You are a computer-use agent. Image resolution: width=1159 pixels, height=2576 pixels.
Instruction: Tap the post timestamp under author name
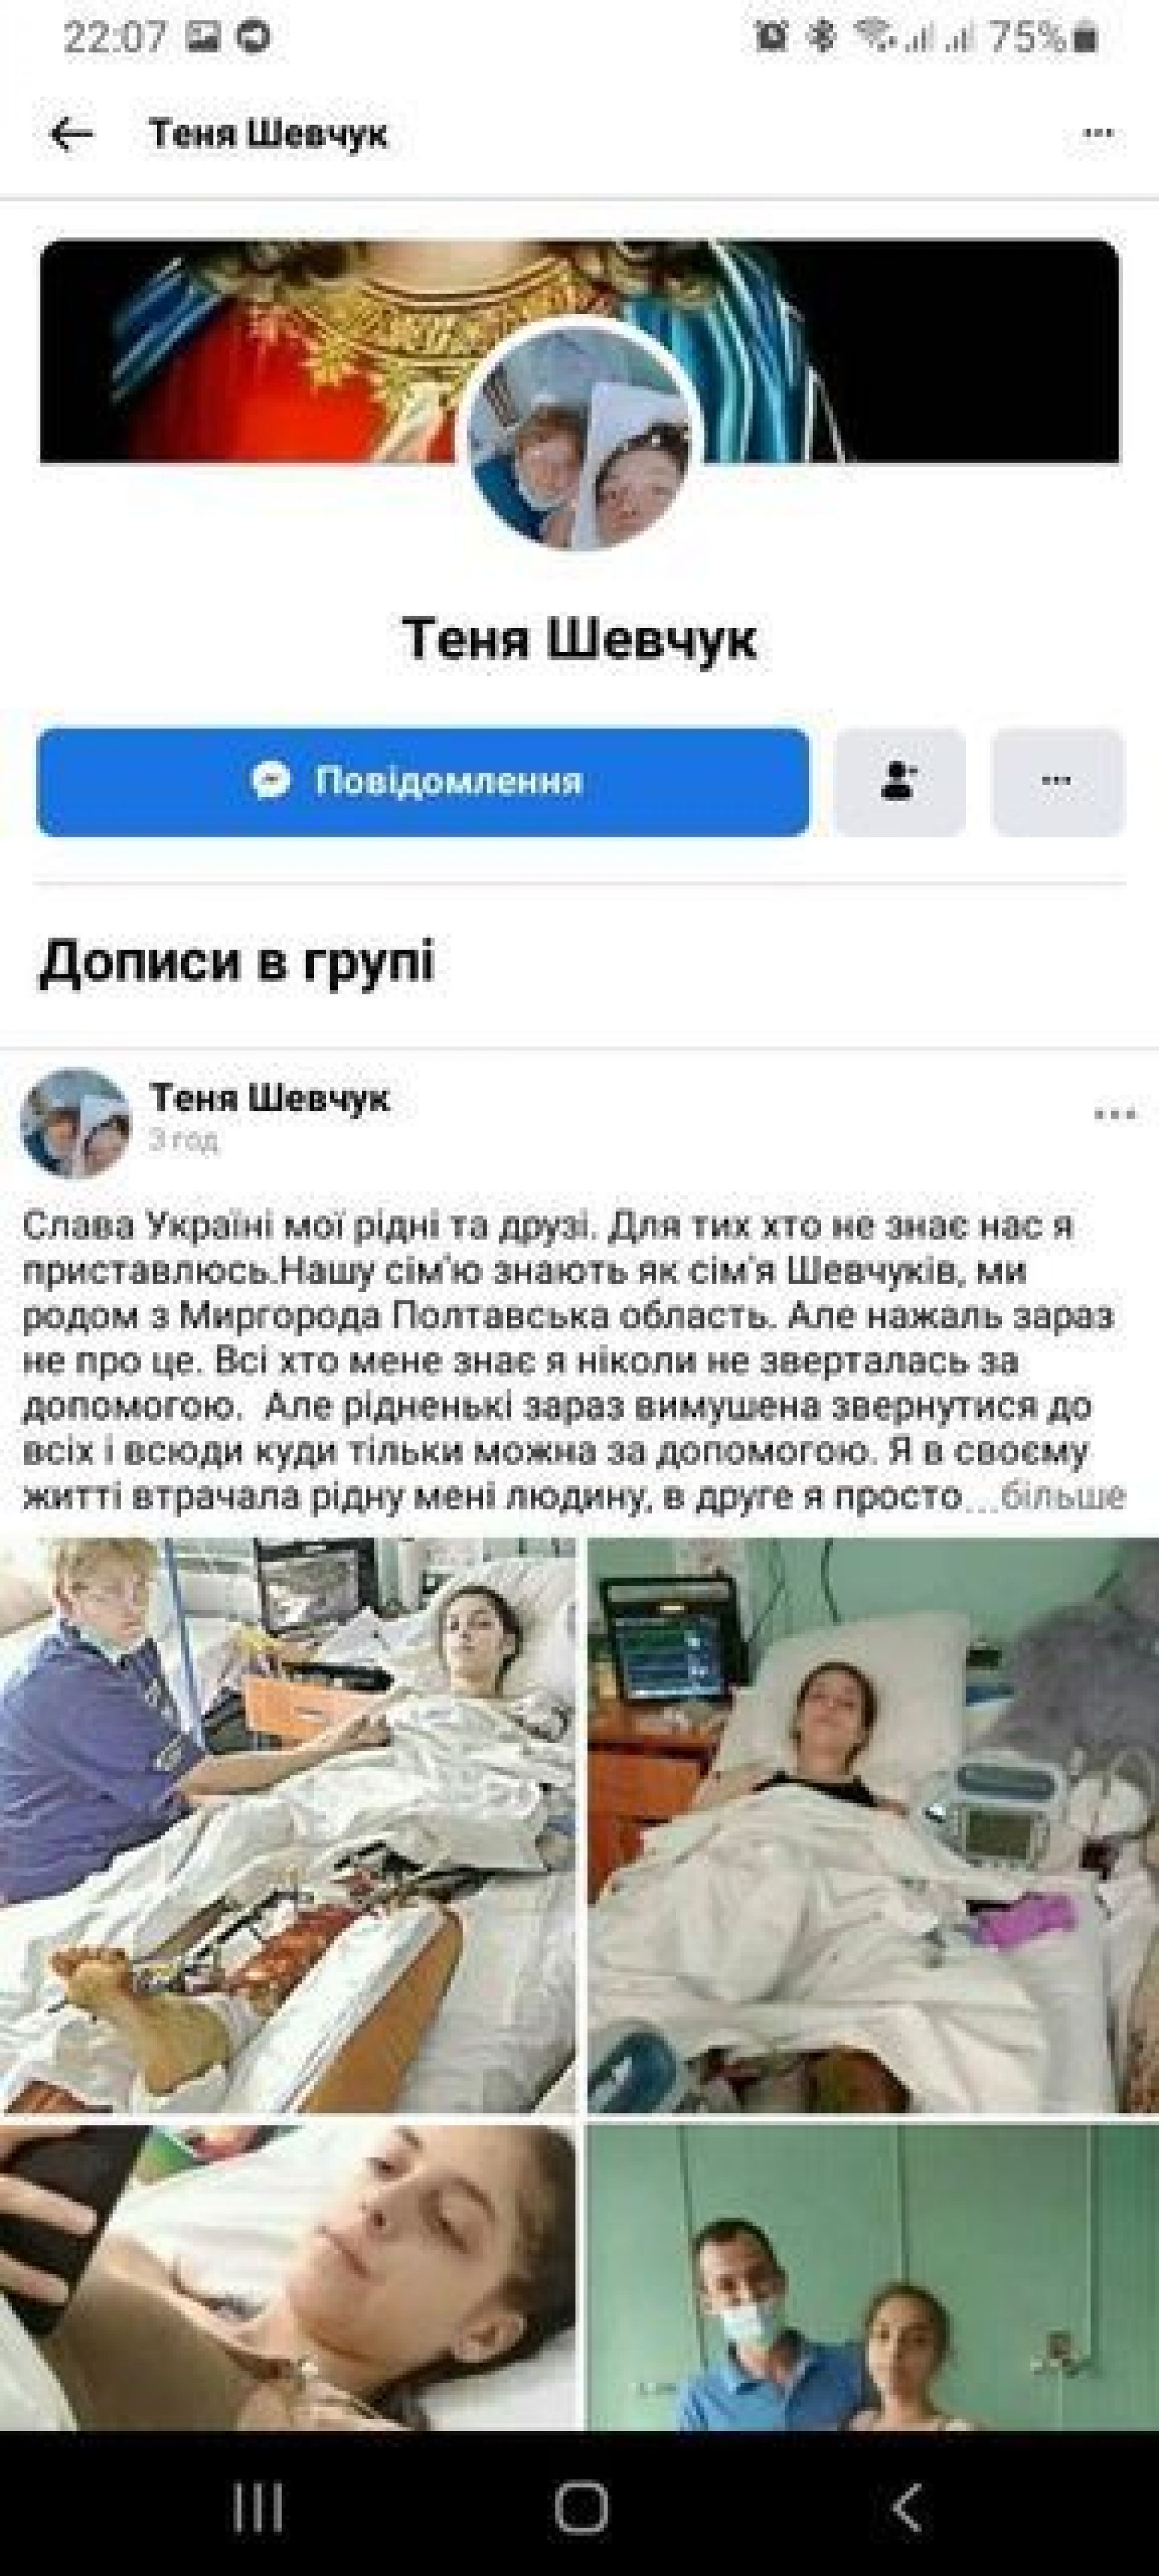183,1141
